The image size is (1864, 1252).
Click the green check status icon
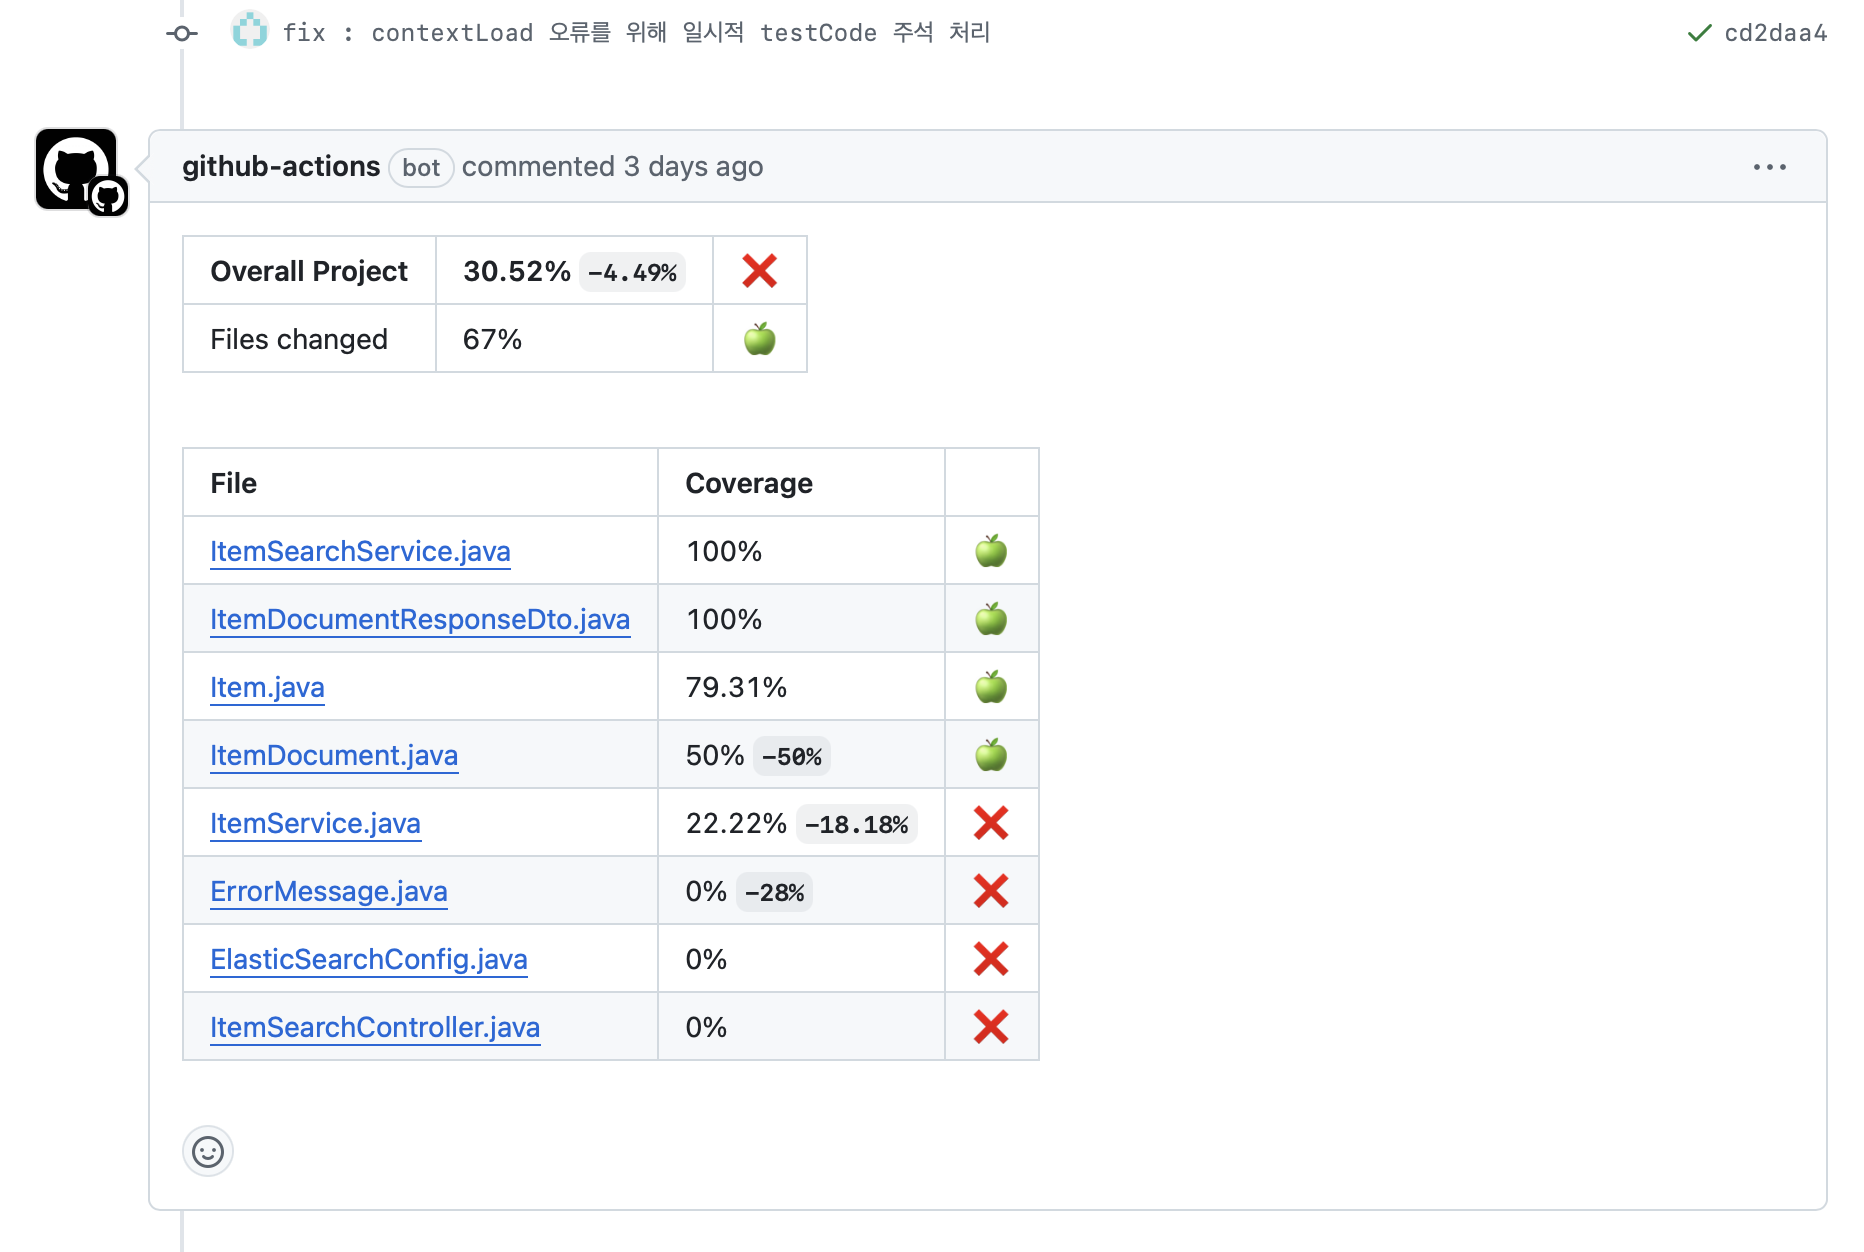point(1699,33)
